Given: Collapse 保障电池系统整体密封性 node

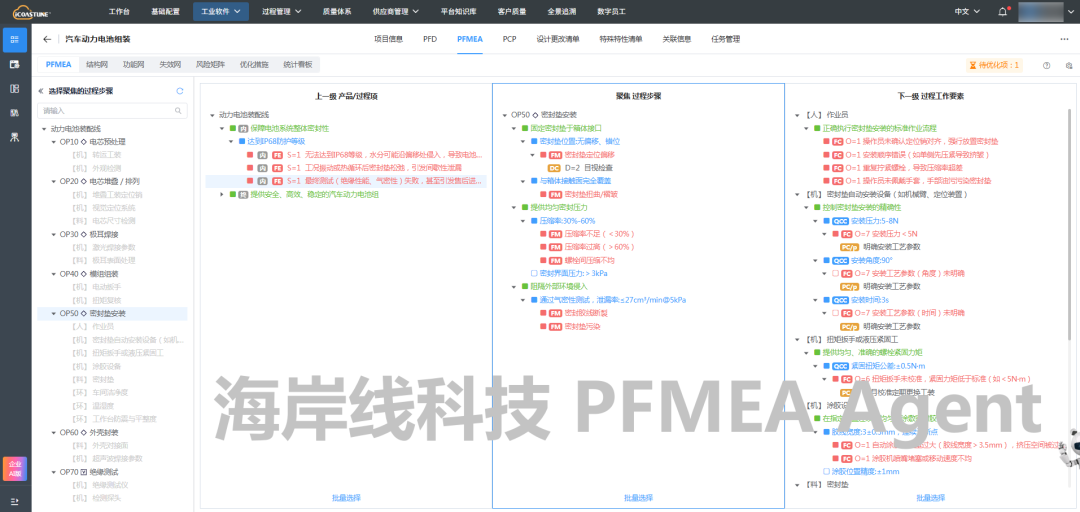Looking at the screenshot, I should [x=222, y=128].
